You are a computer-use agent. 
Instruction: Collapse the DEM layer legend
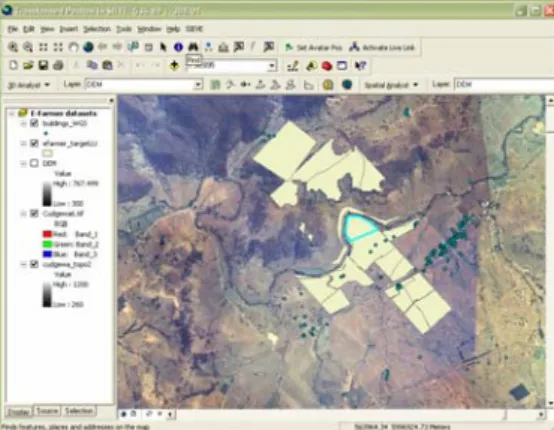point(23,163)
